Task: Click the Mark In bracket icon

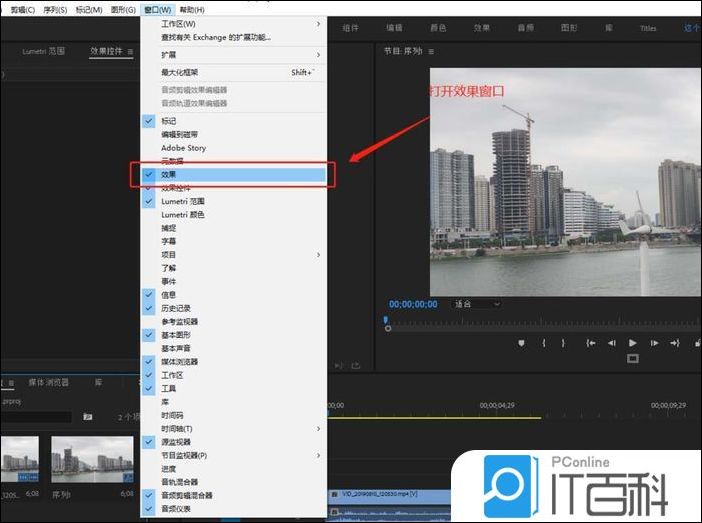Action: pos(544,343)
